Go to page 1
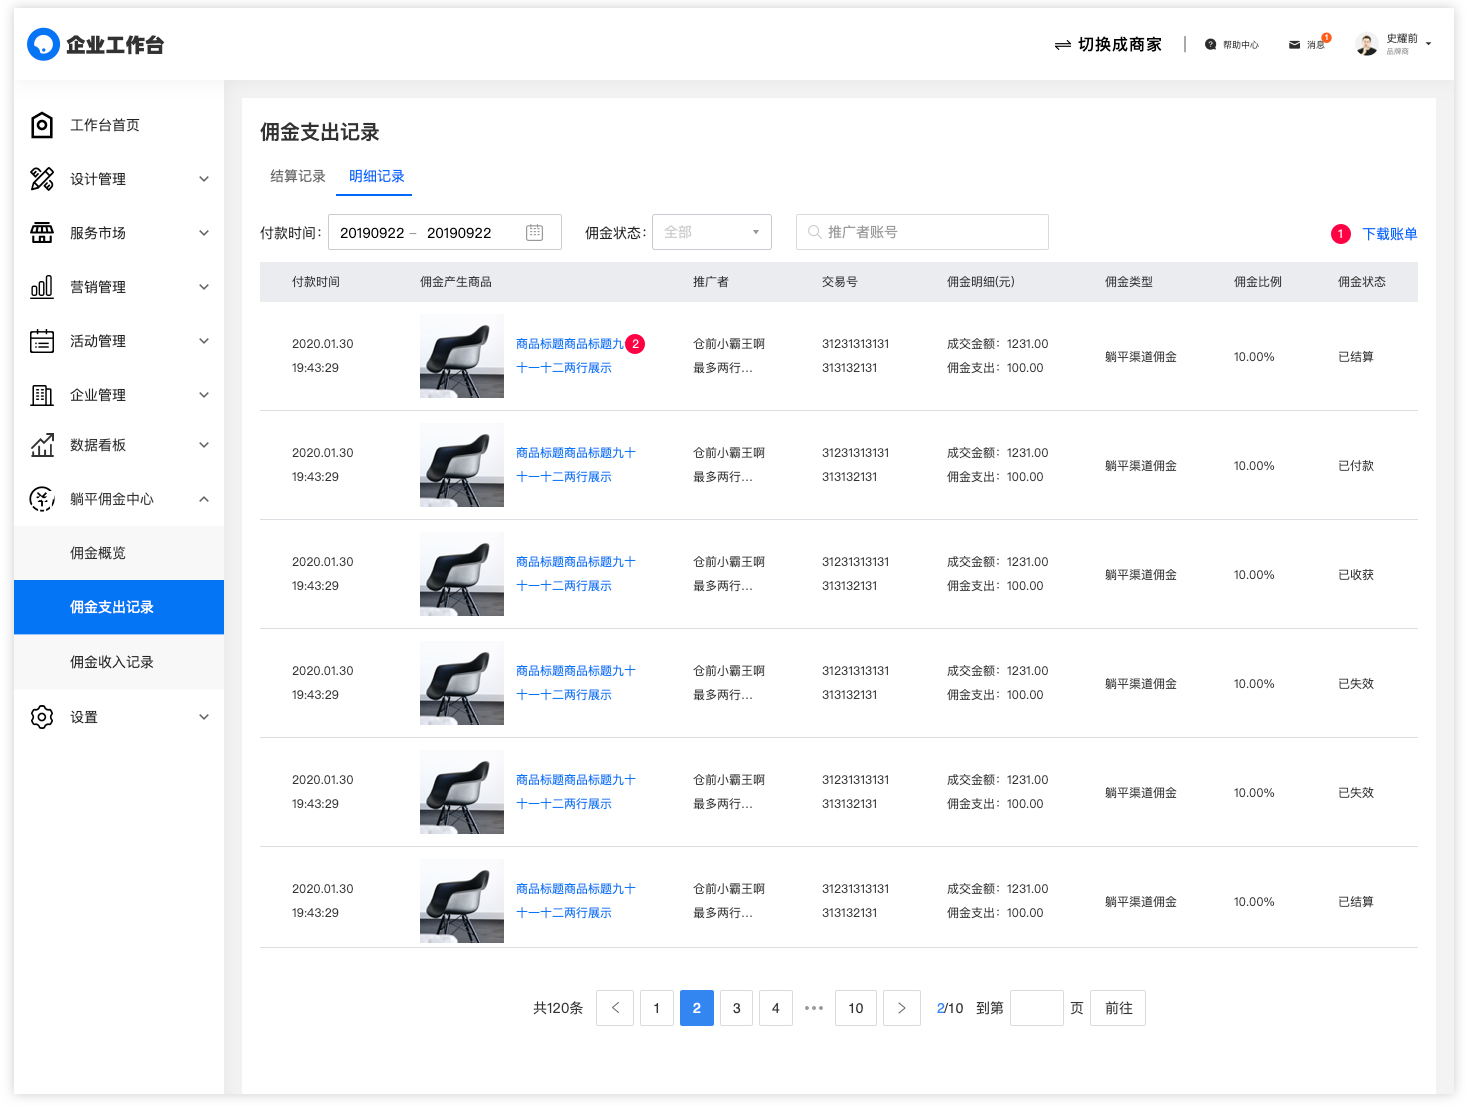 657,1008
